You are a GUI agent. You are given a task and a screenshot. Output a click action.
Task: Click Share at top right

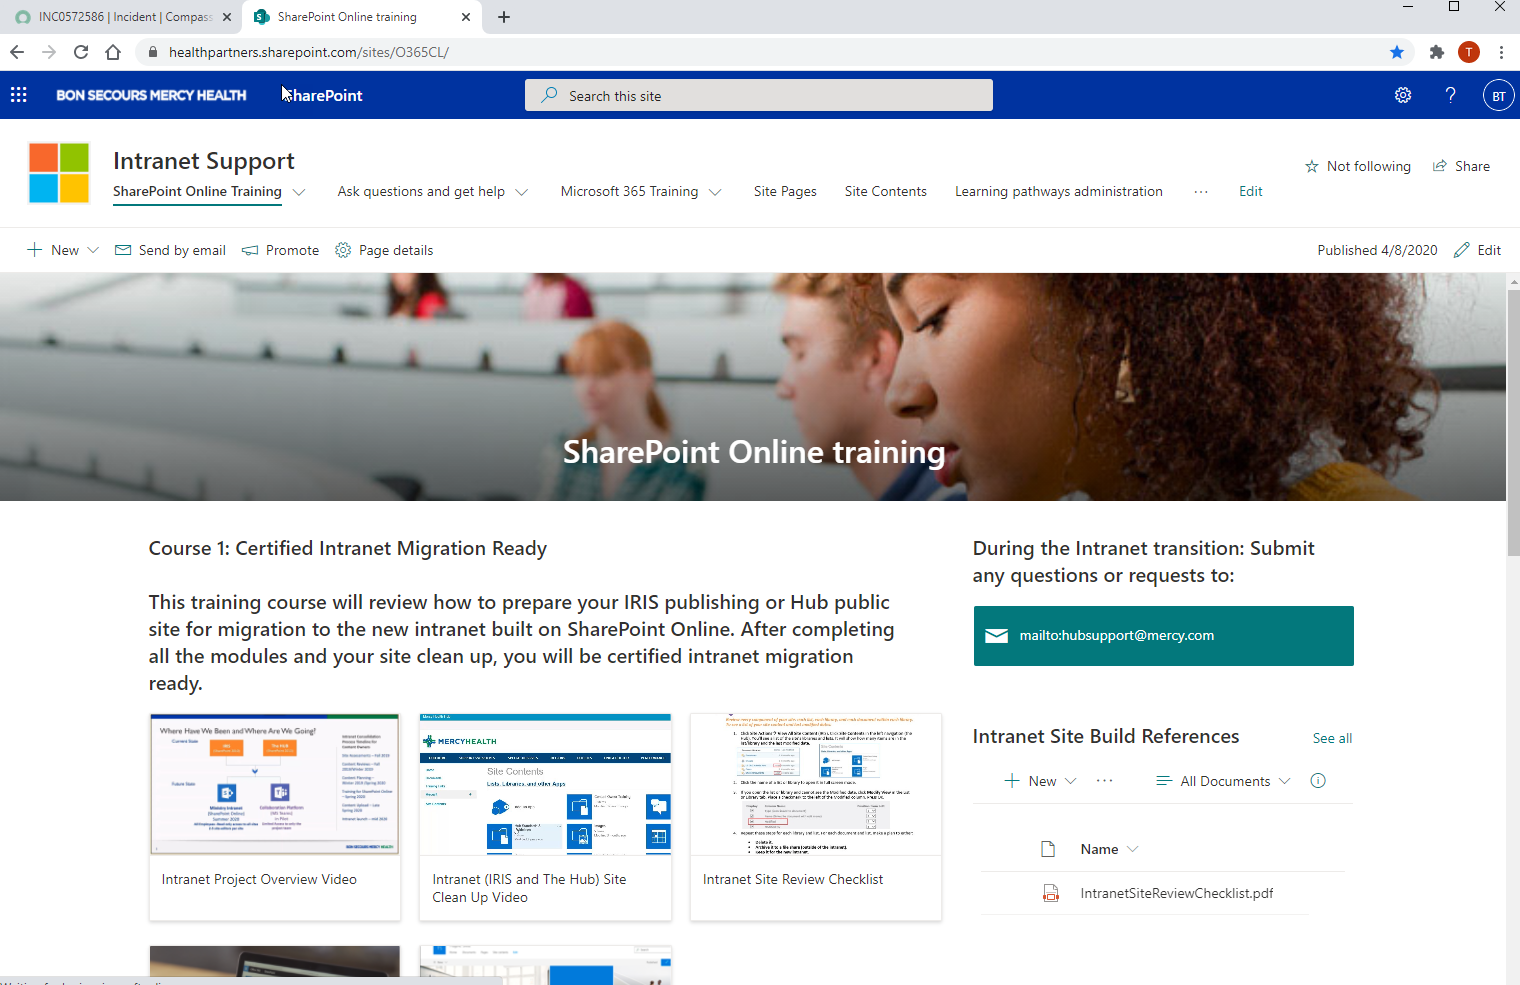coord(1461,166)
